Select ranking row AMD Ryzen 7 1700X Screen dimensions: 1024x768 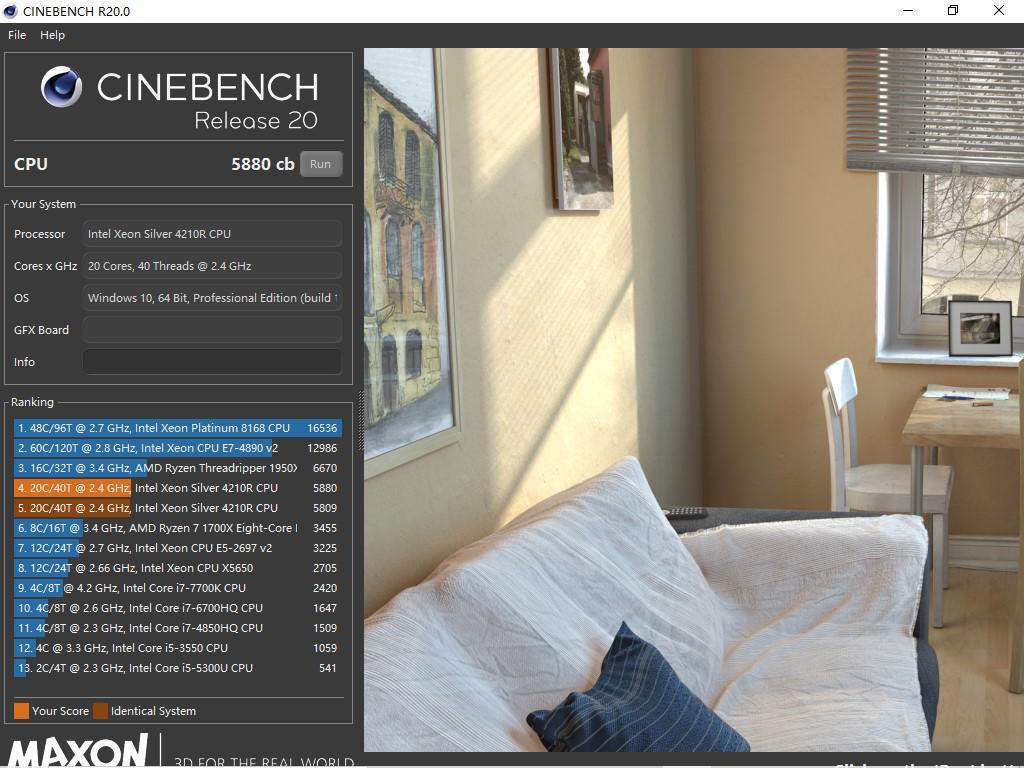(178, 528)
